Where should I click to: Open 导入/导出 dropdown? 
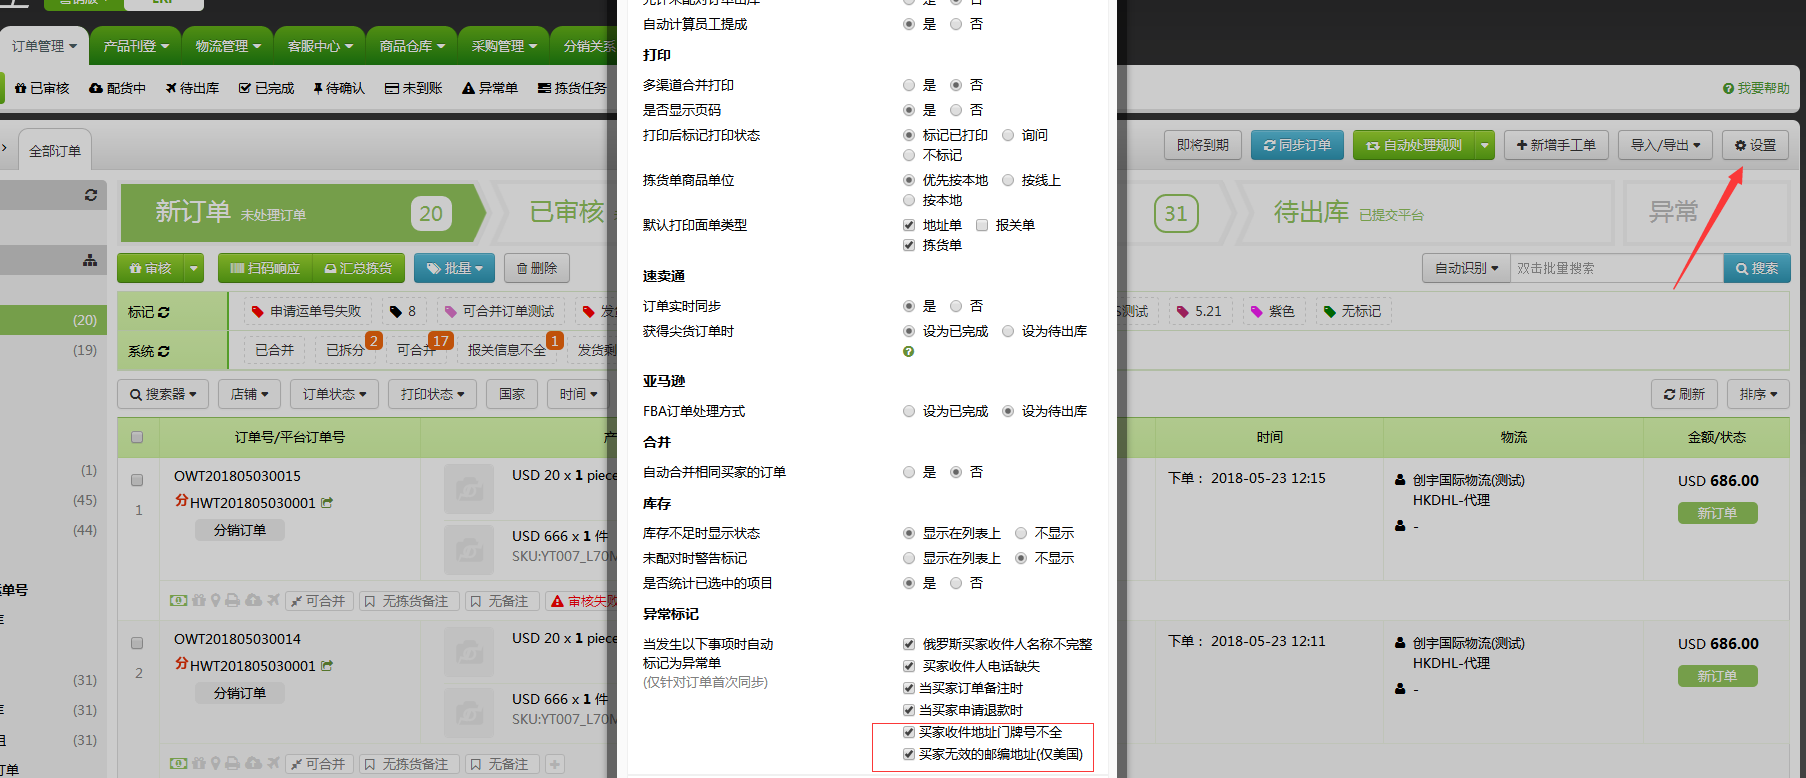[x=1666, y=145]
